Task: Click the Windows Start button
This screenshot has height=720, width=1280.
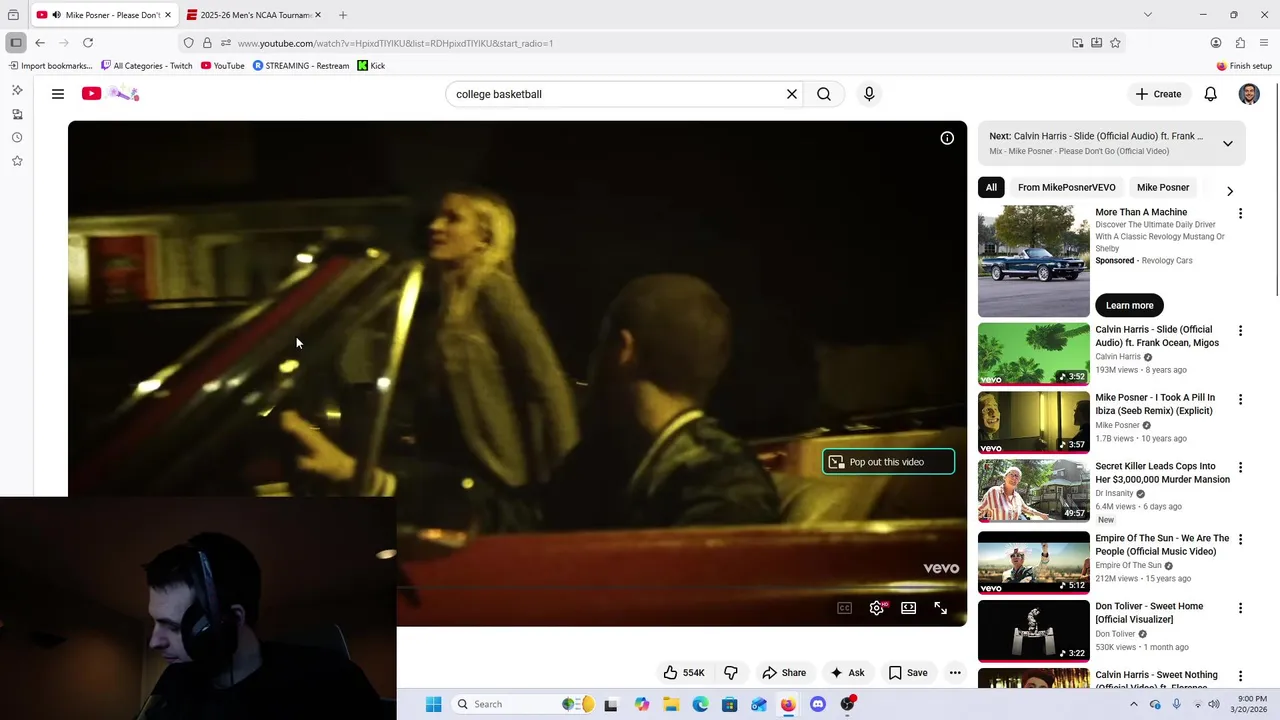Action: pos(433,704)
